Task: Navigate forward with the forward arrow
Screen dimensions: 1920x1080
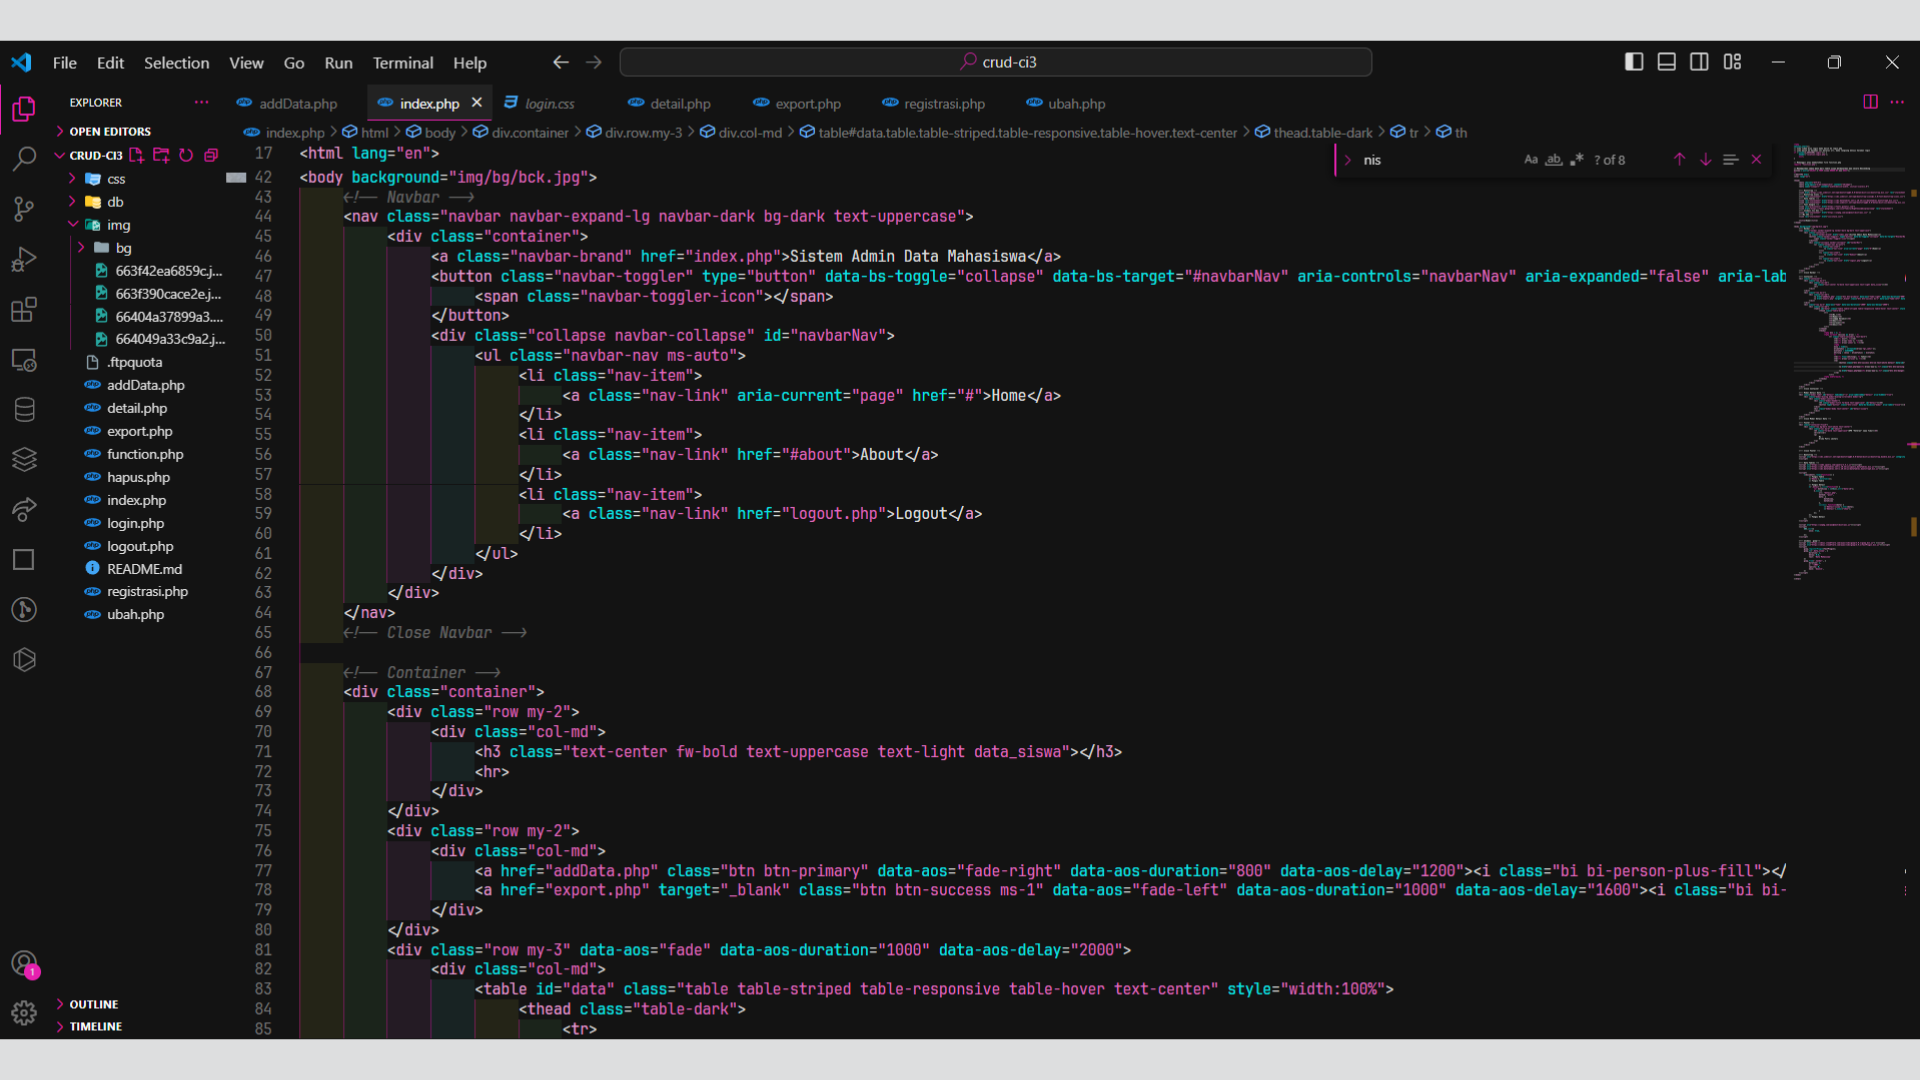Action: click(594, 62)
